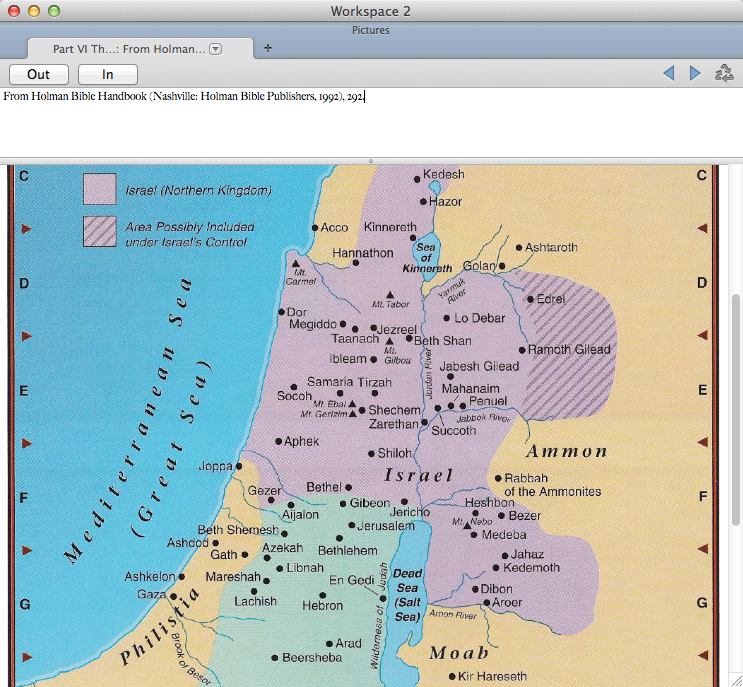Viewport: 743px width, 687px height.
Task: Click the Shiloh label on map
Action: 394,453
